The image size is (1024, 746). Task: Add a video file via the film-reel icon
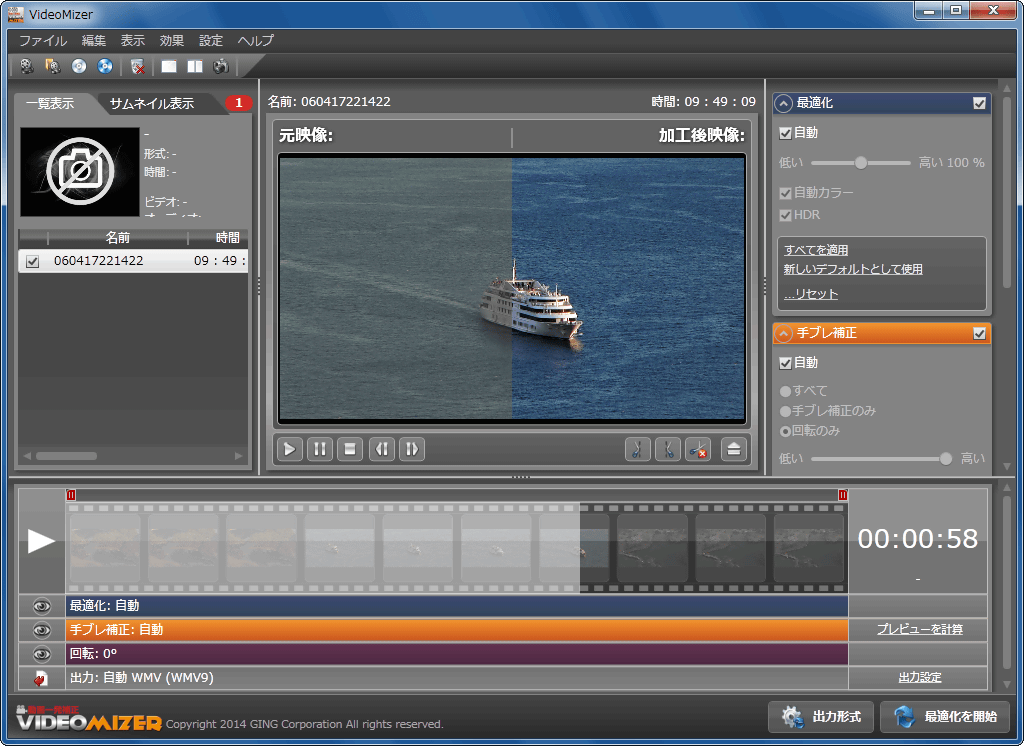pyautogui.click(x=26, y=66)
